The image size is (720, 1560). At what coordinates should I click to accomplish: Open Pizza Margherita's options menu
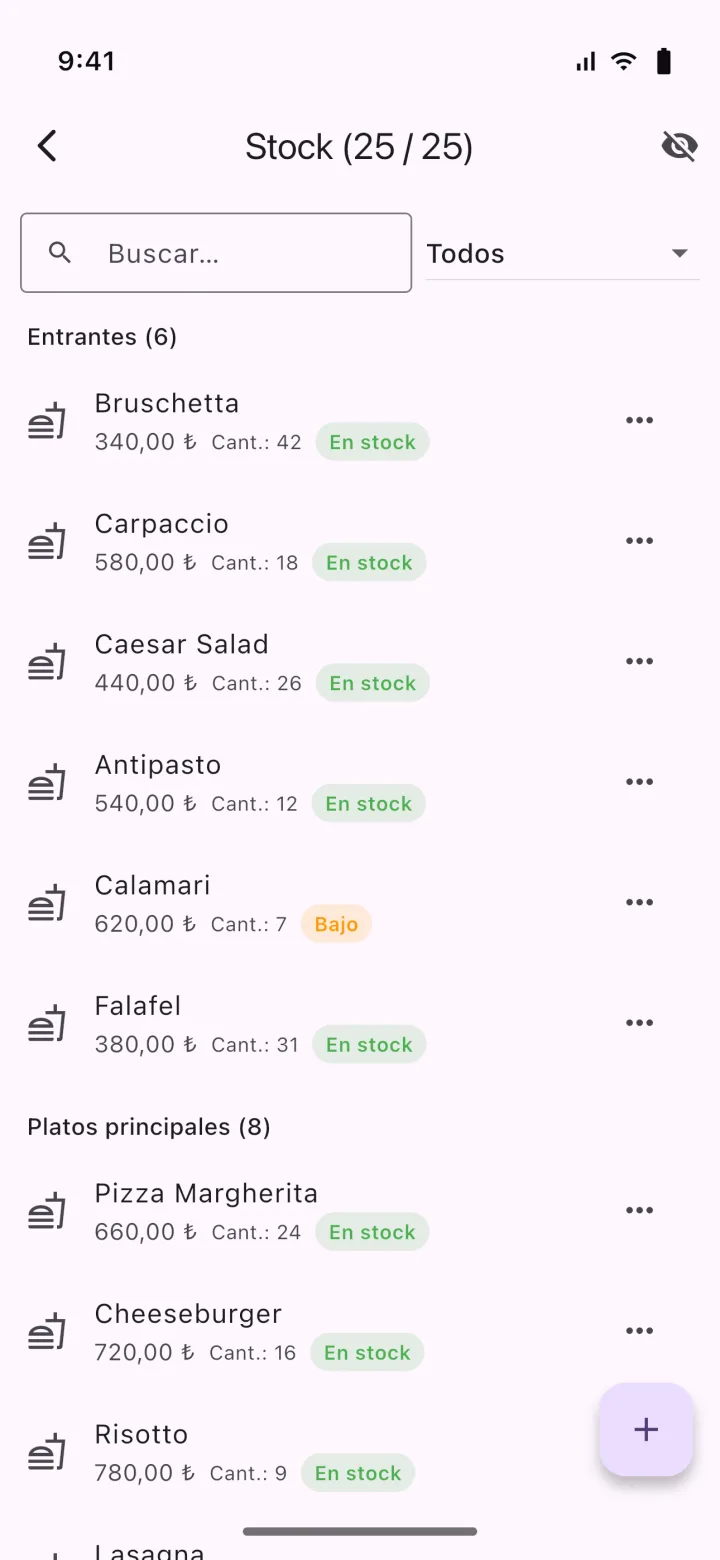639,1210
